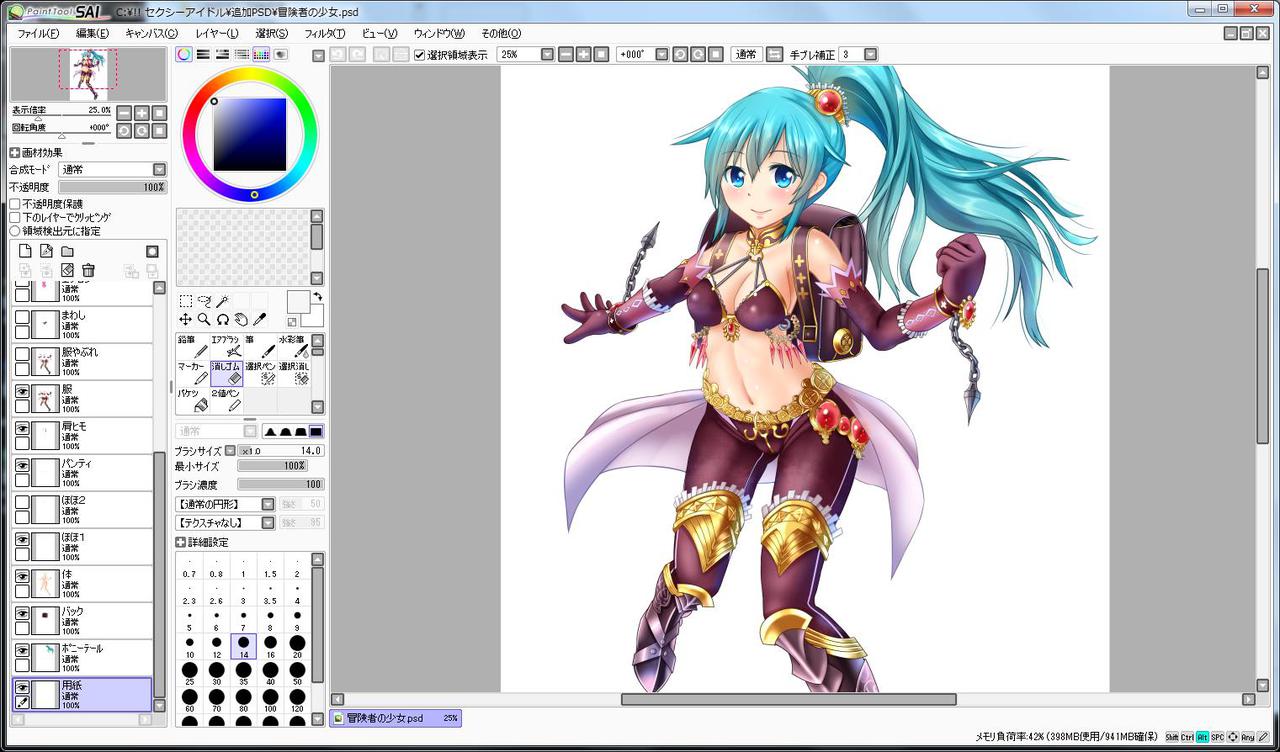Image resolution: width=1280 pixels, height=752 pixels.
Task: Toggle the scratchpad panel
Action: (280, 55)
